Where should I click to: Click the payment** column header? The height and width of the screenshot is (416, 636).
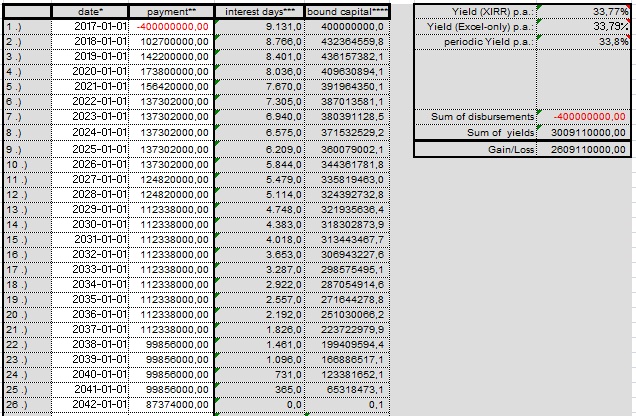(170, 10)
